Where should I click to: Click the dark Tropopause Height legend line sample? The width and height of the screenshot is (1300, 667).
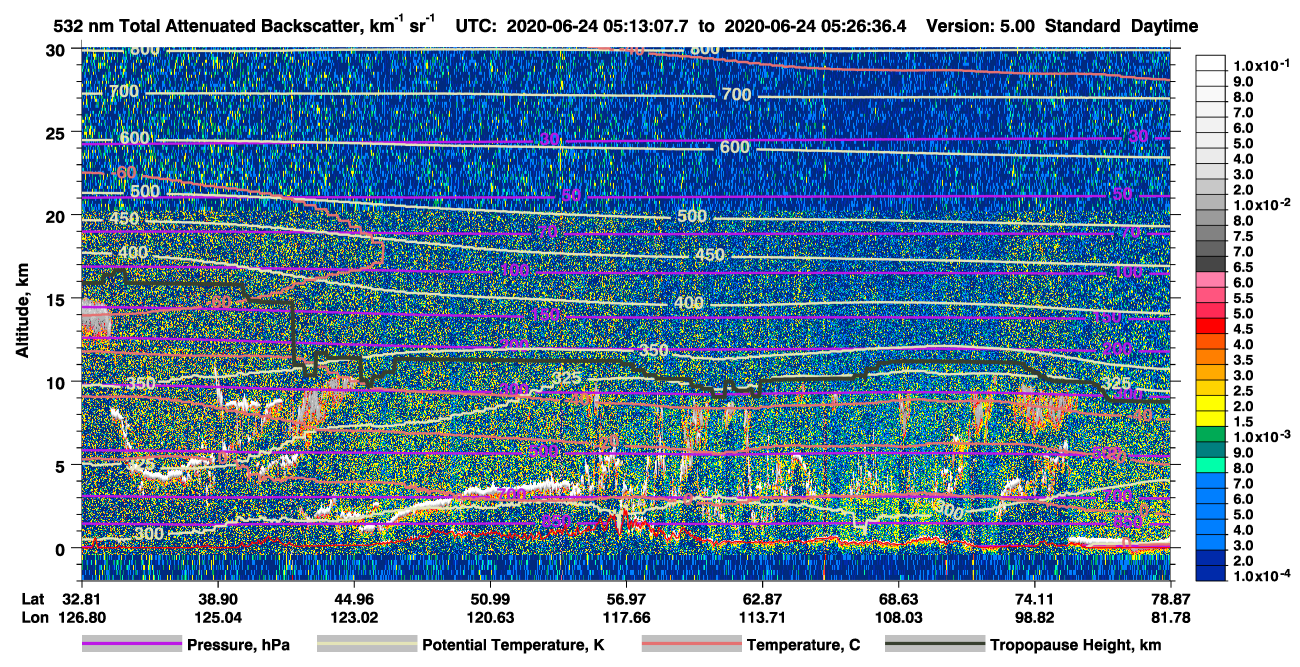[935, 645]
